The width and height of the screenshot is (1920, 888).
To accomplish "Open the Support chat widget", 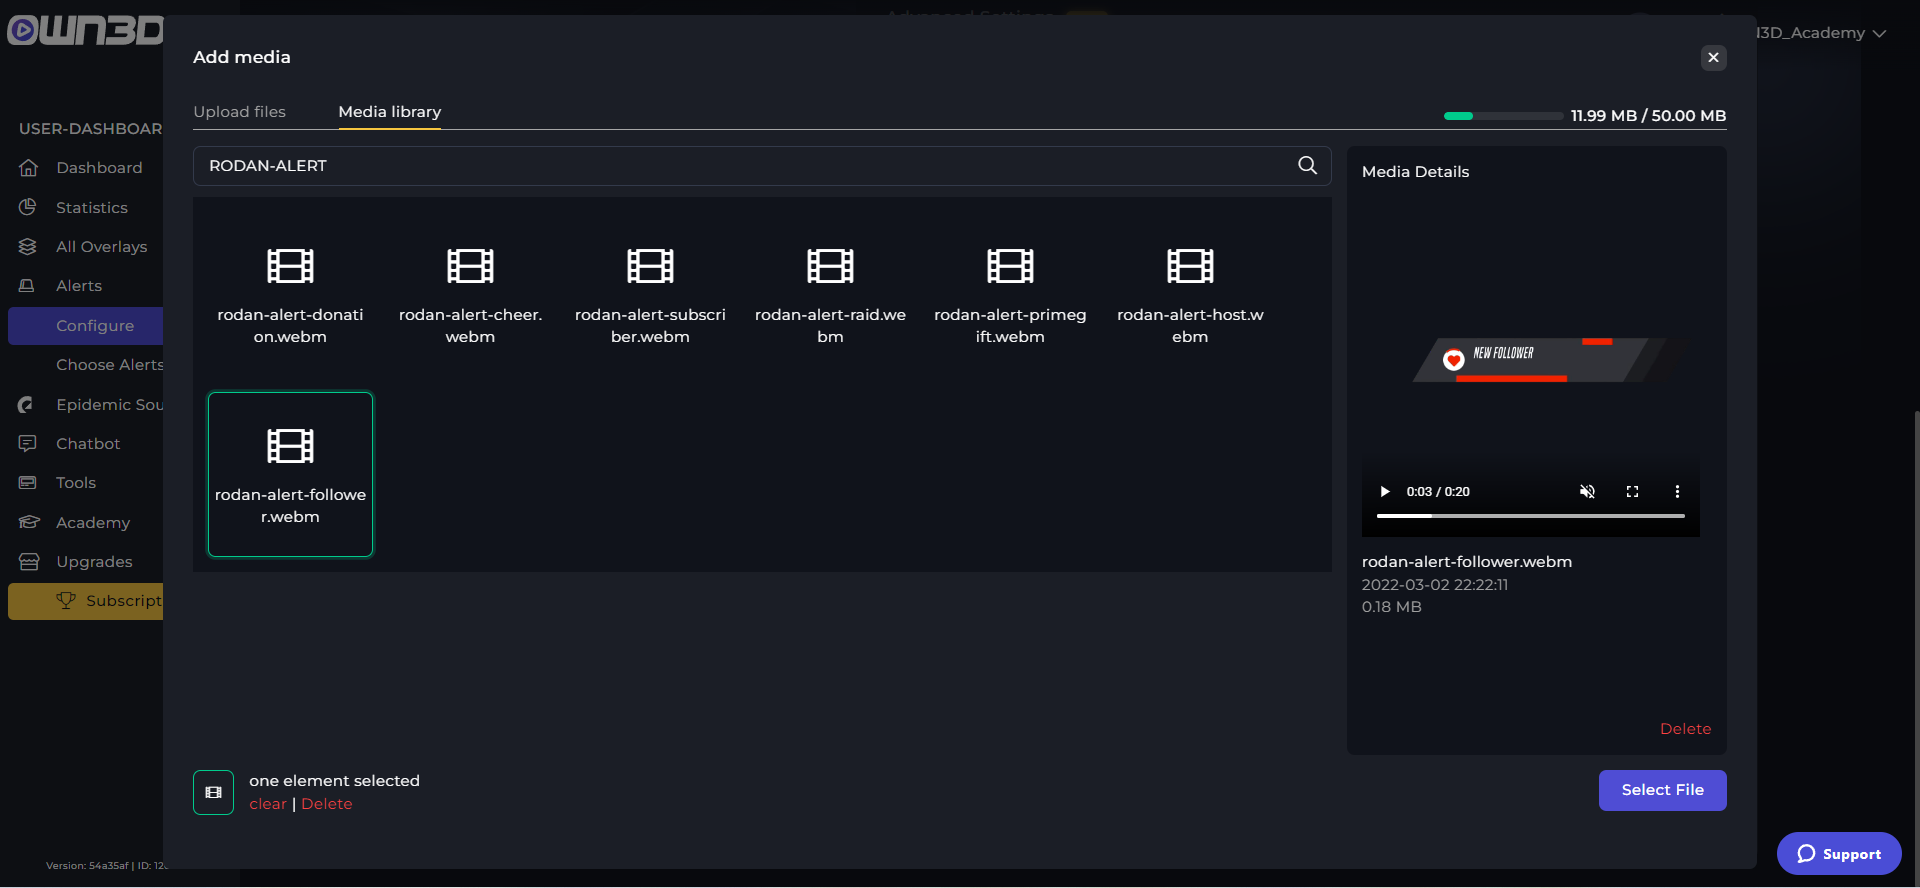I will (x=1838, y=854).
